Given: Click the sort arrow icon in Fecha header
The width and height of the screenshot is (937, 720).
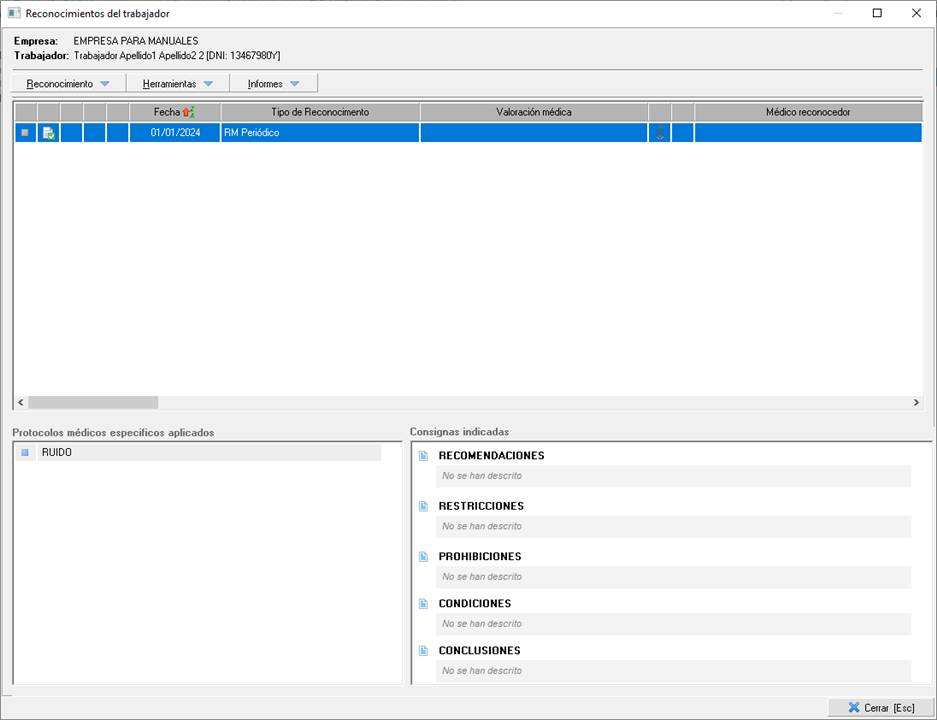Looking at the screenshot, I should click(188, 113).
